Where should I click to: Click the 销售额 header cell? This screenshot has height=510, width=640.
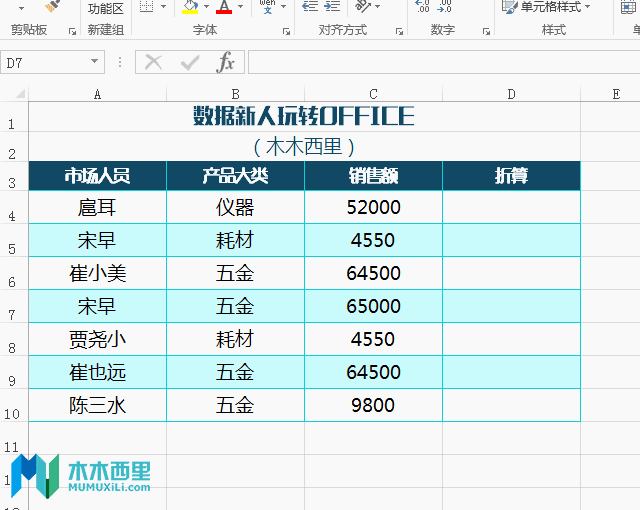pyautogui.click(x=373, y=176)
